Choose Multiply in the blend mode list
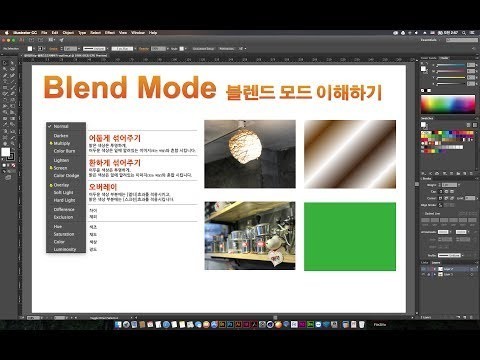The width and height of the screenshot is (480, 360). pyautogui.click(x=62, y=143)
